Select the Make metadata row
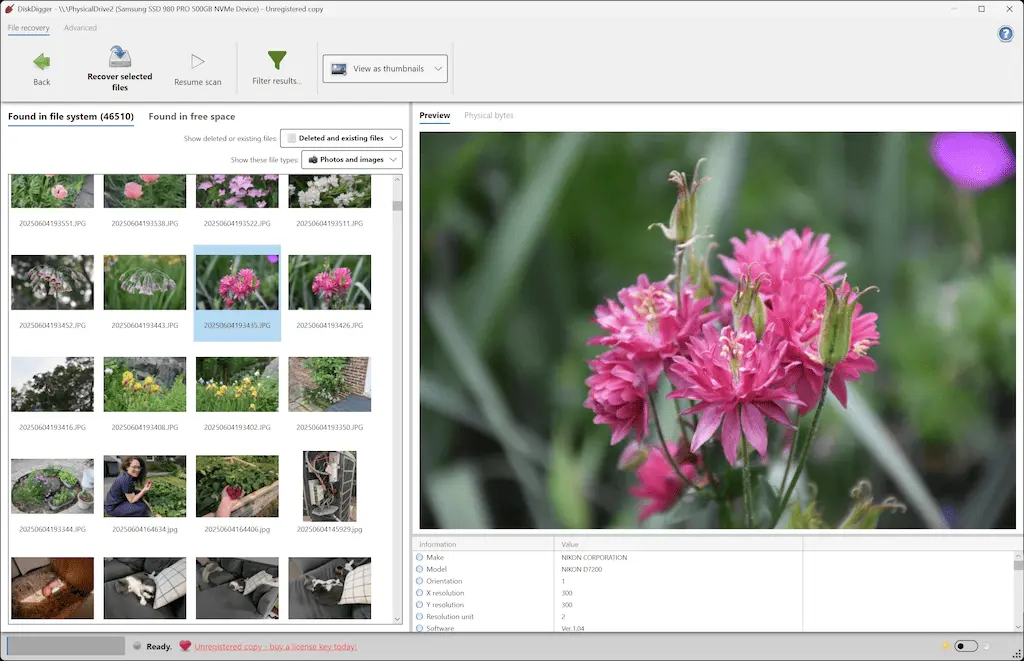The width and height of the screenshot is (1024, 661). (x=607, y=557)
